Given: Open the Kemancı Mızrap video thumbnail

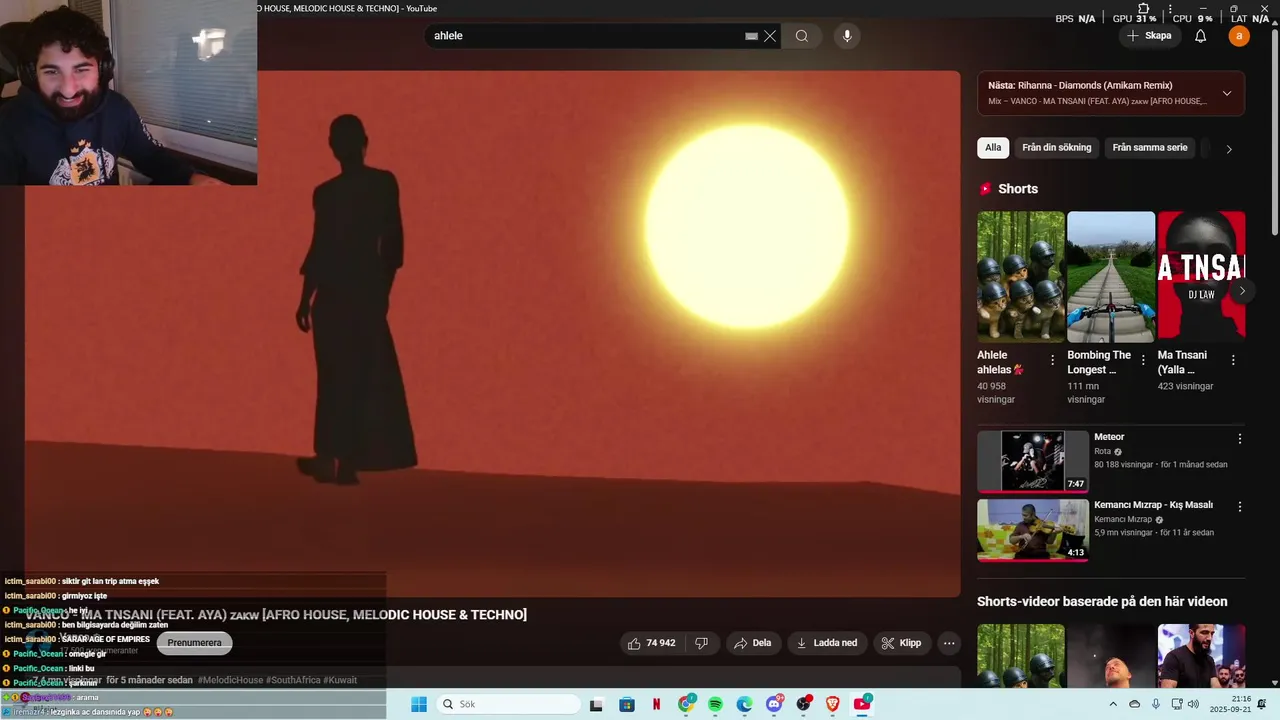Looking at the screenshot, I should click(x=1033, y=530).
